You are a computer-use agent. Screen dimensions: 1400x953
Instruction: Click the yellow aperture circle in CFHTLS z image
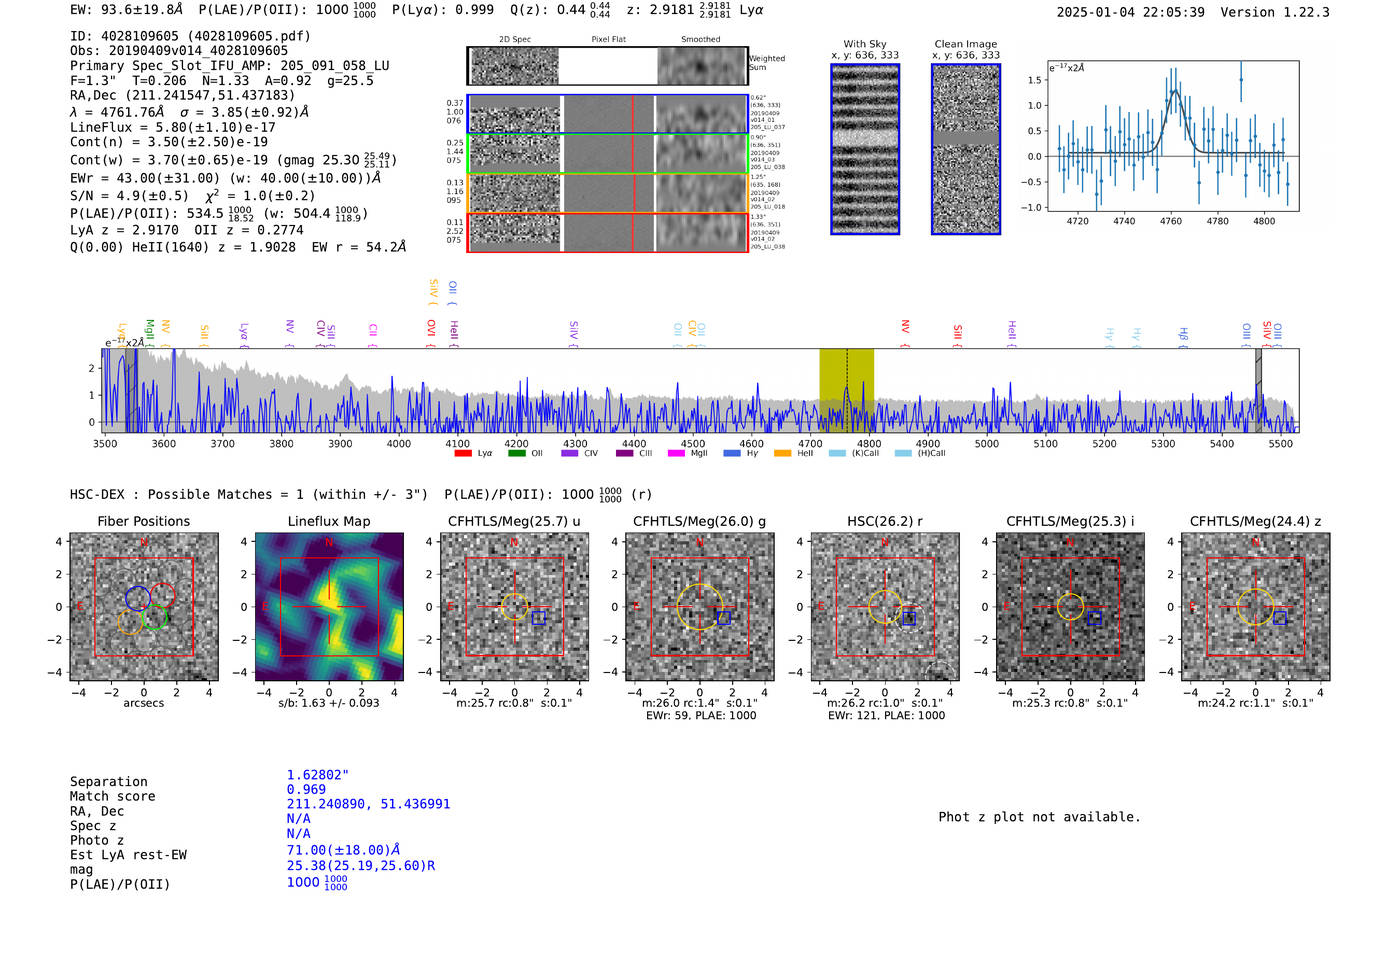pos(1256,607)
